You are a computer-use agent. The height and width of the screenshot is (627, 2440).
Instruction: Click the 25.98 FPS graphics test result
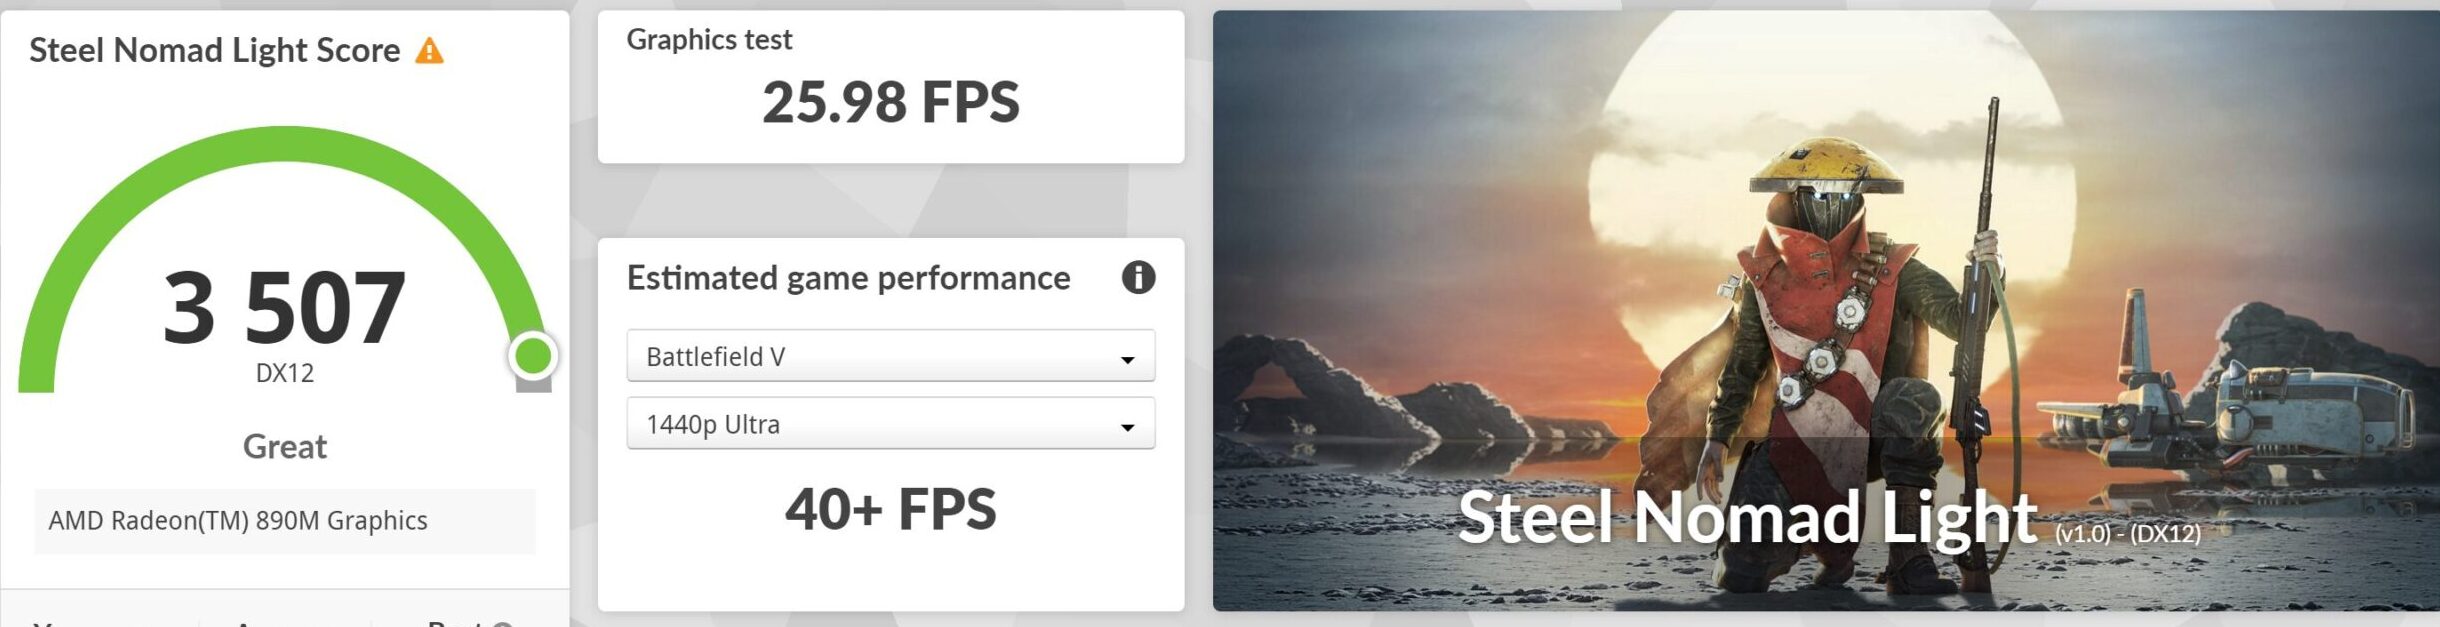point(890,103)
